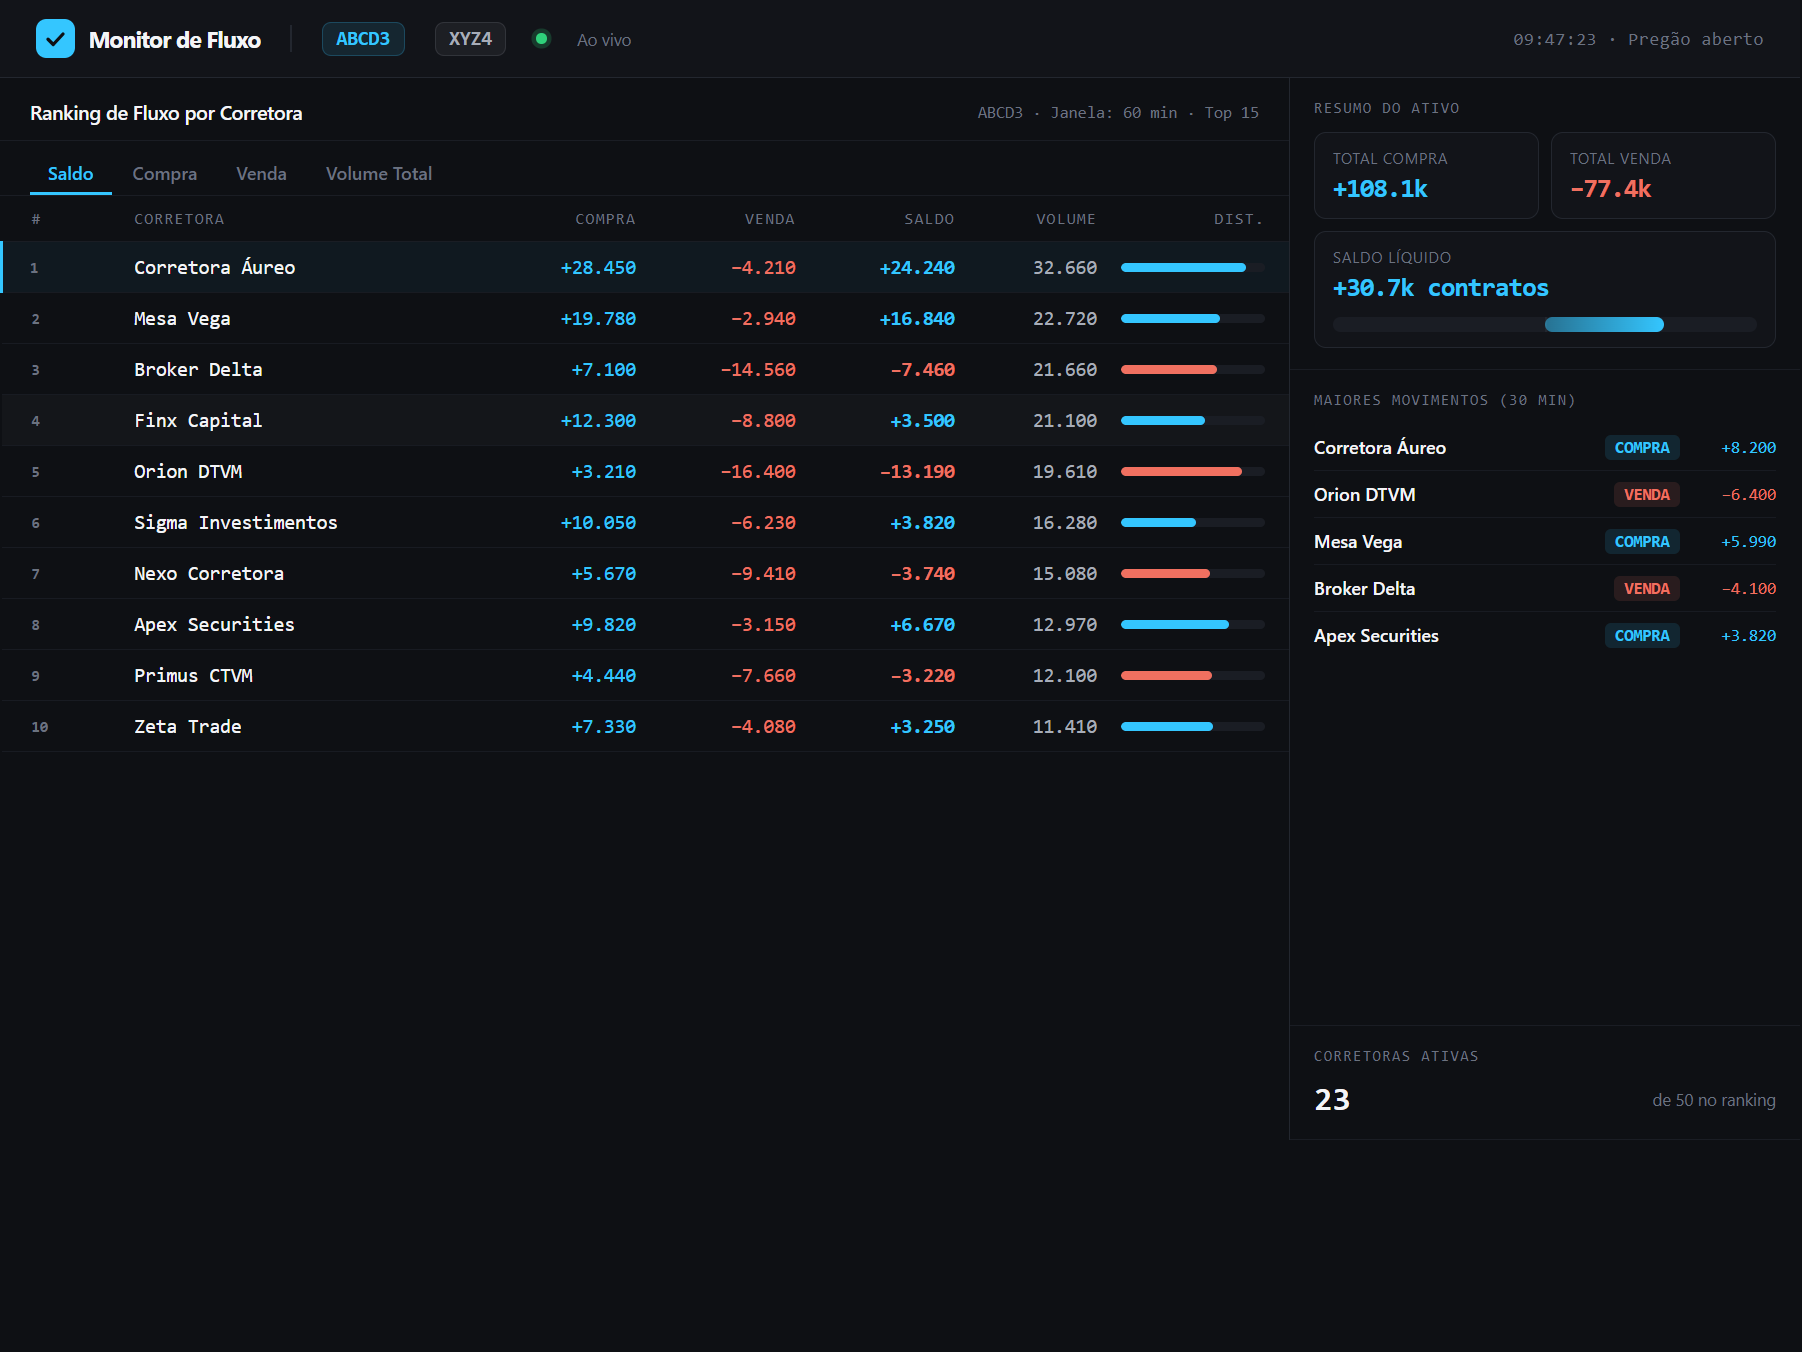Screen dimensions: 1802x1352
Task: Sort by the VOLUME column header
Action: point(1066,219)
